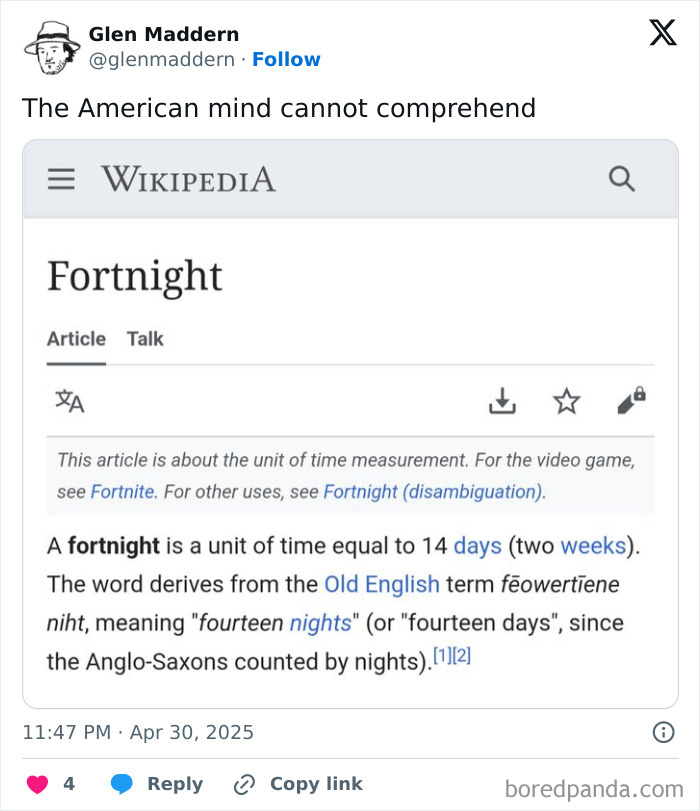Download the Fortnight article

[502, 401]
